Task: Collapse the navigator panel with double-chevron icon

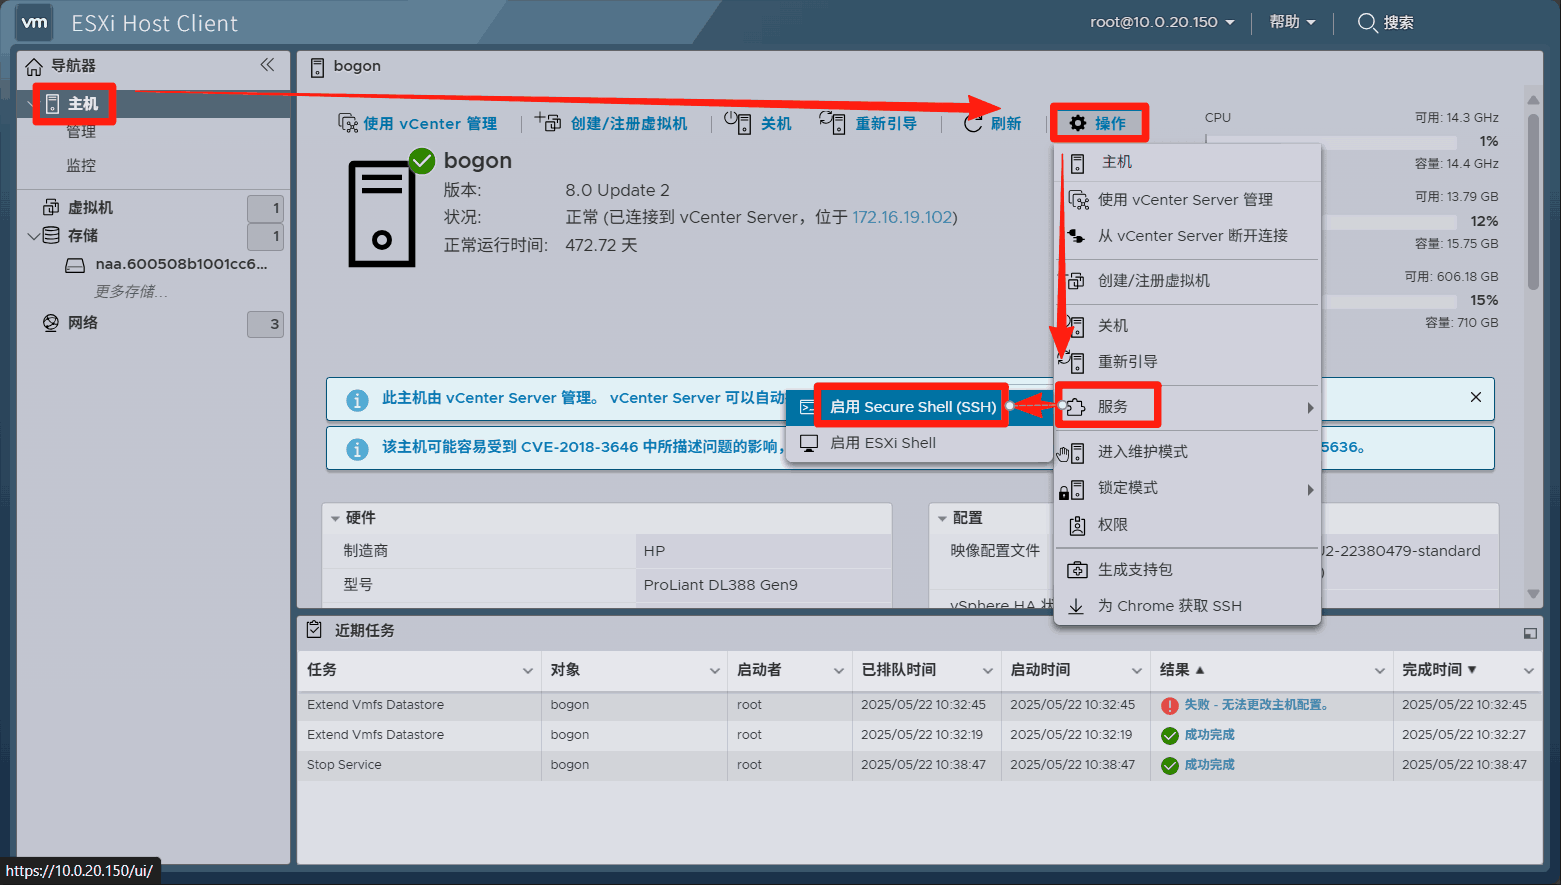Action: coord(267,65)
